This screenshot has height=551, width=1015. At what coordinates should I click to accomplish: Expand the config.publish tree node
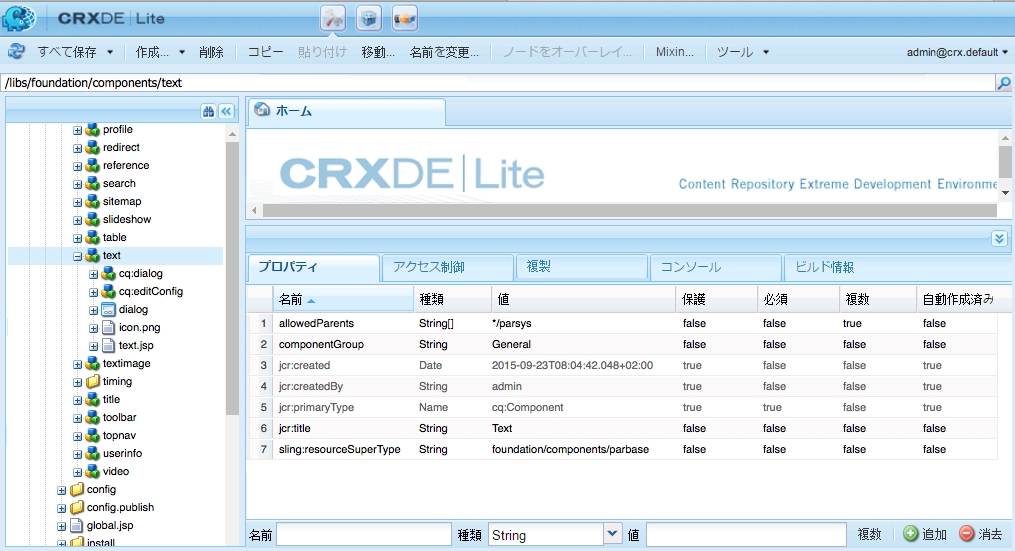point(61,508)
